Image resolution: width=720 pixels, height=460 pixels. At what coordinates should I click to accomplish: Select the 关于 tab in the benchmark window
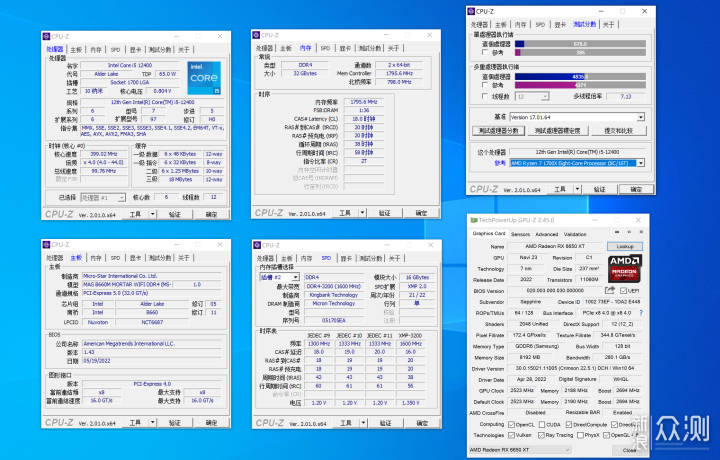(608, 24)
